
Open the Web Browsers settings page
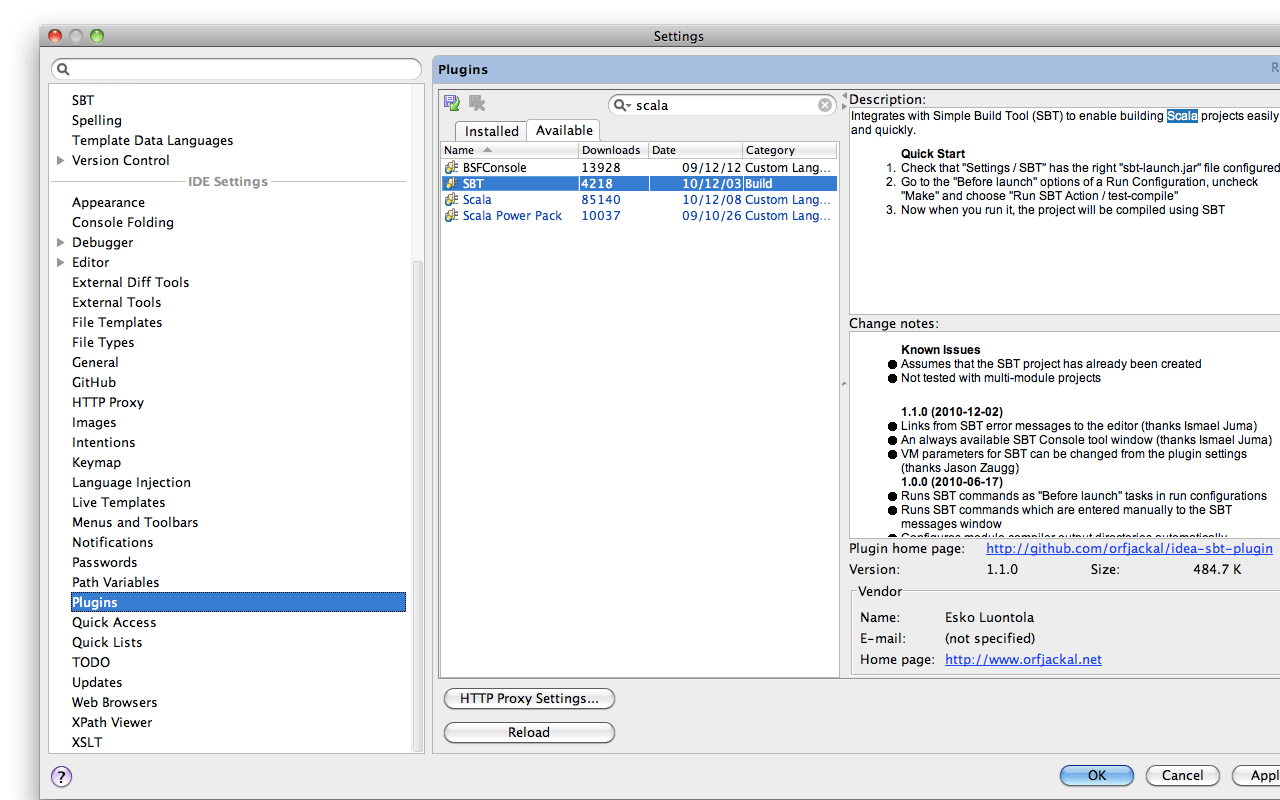tap(114, 702)
